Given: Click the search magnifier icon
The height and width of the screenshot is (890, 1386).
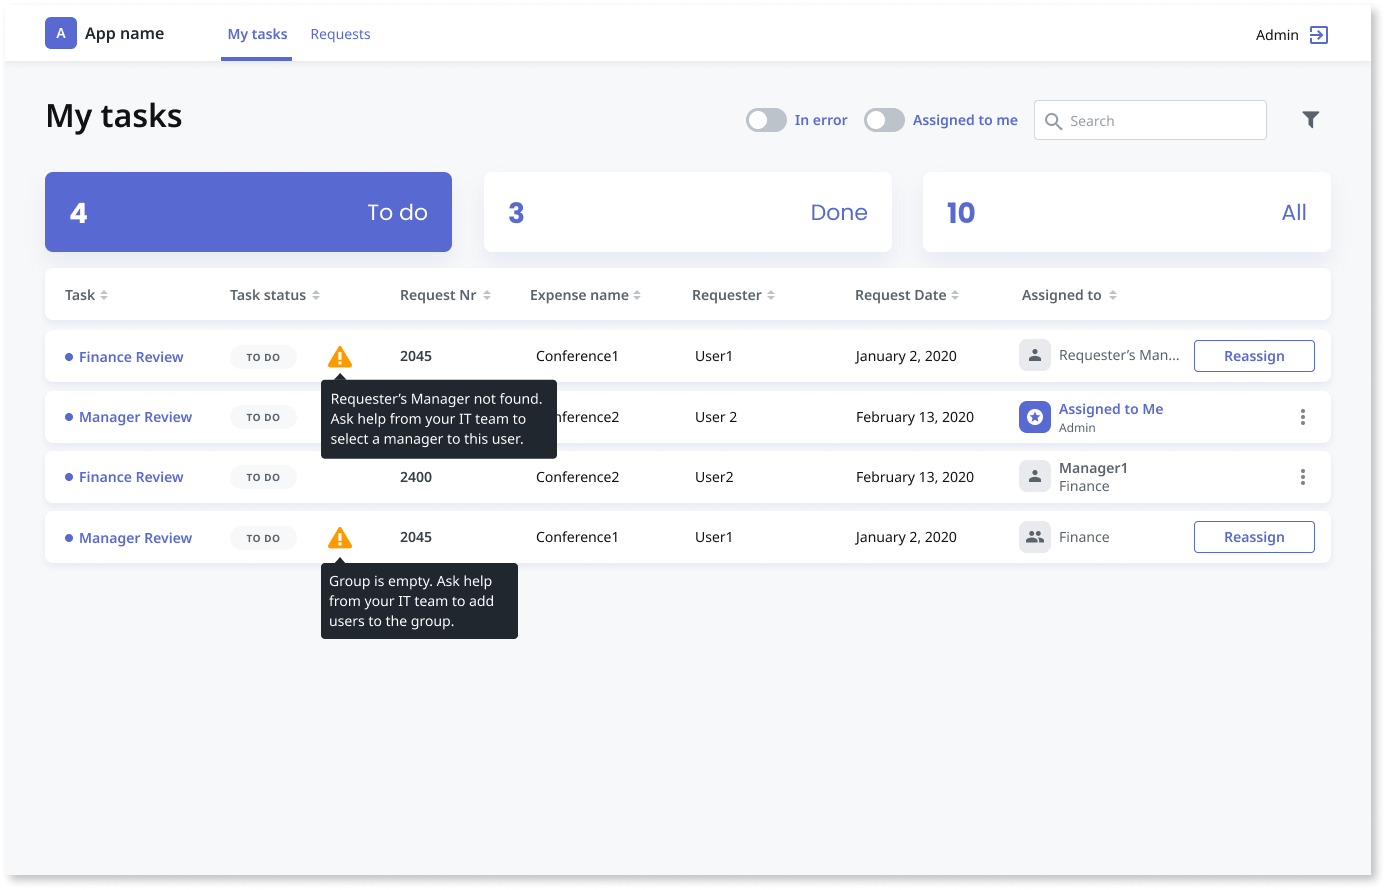Looking at the screenshot, I should 1053,121.
